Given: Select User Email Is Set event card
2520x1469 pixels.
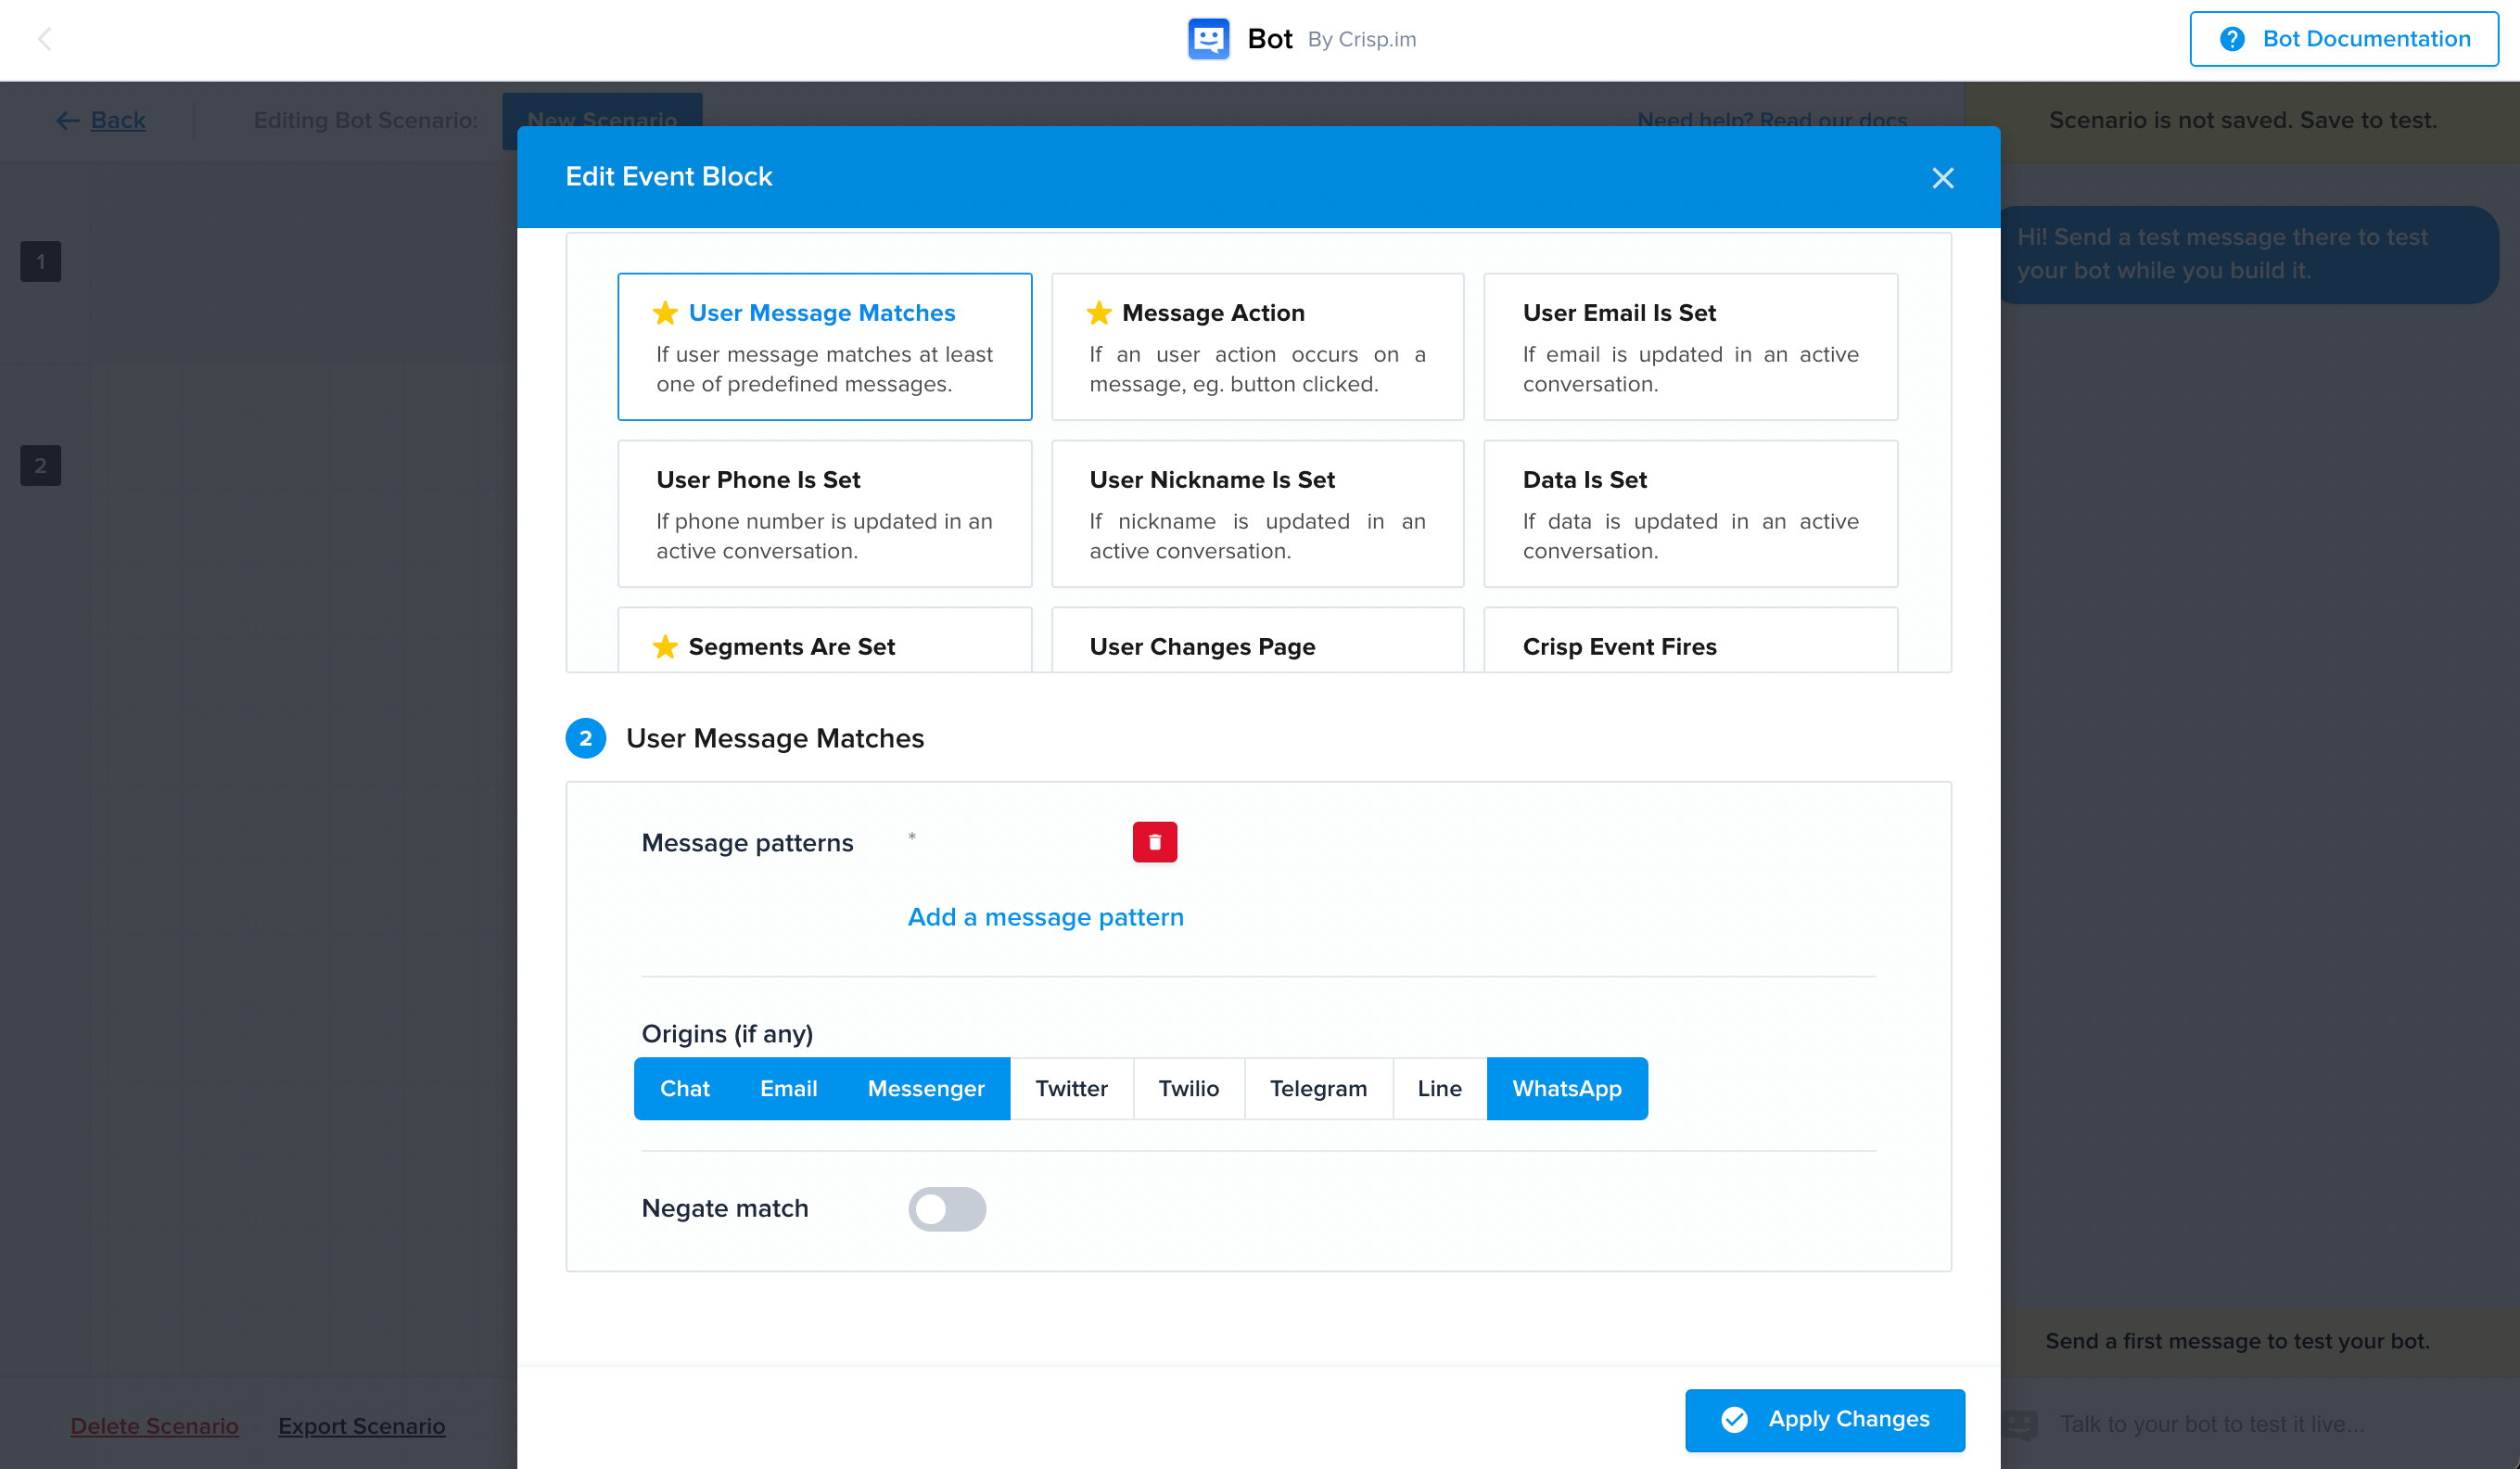Looking at the screenshot, I should pos(1690,346).
